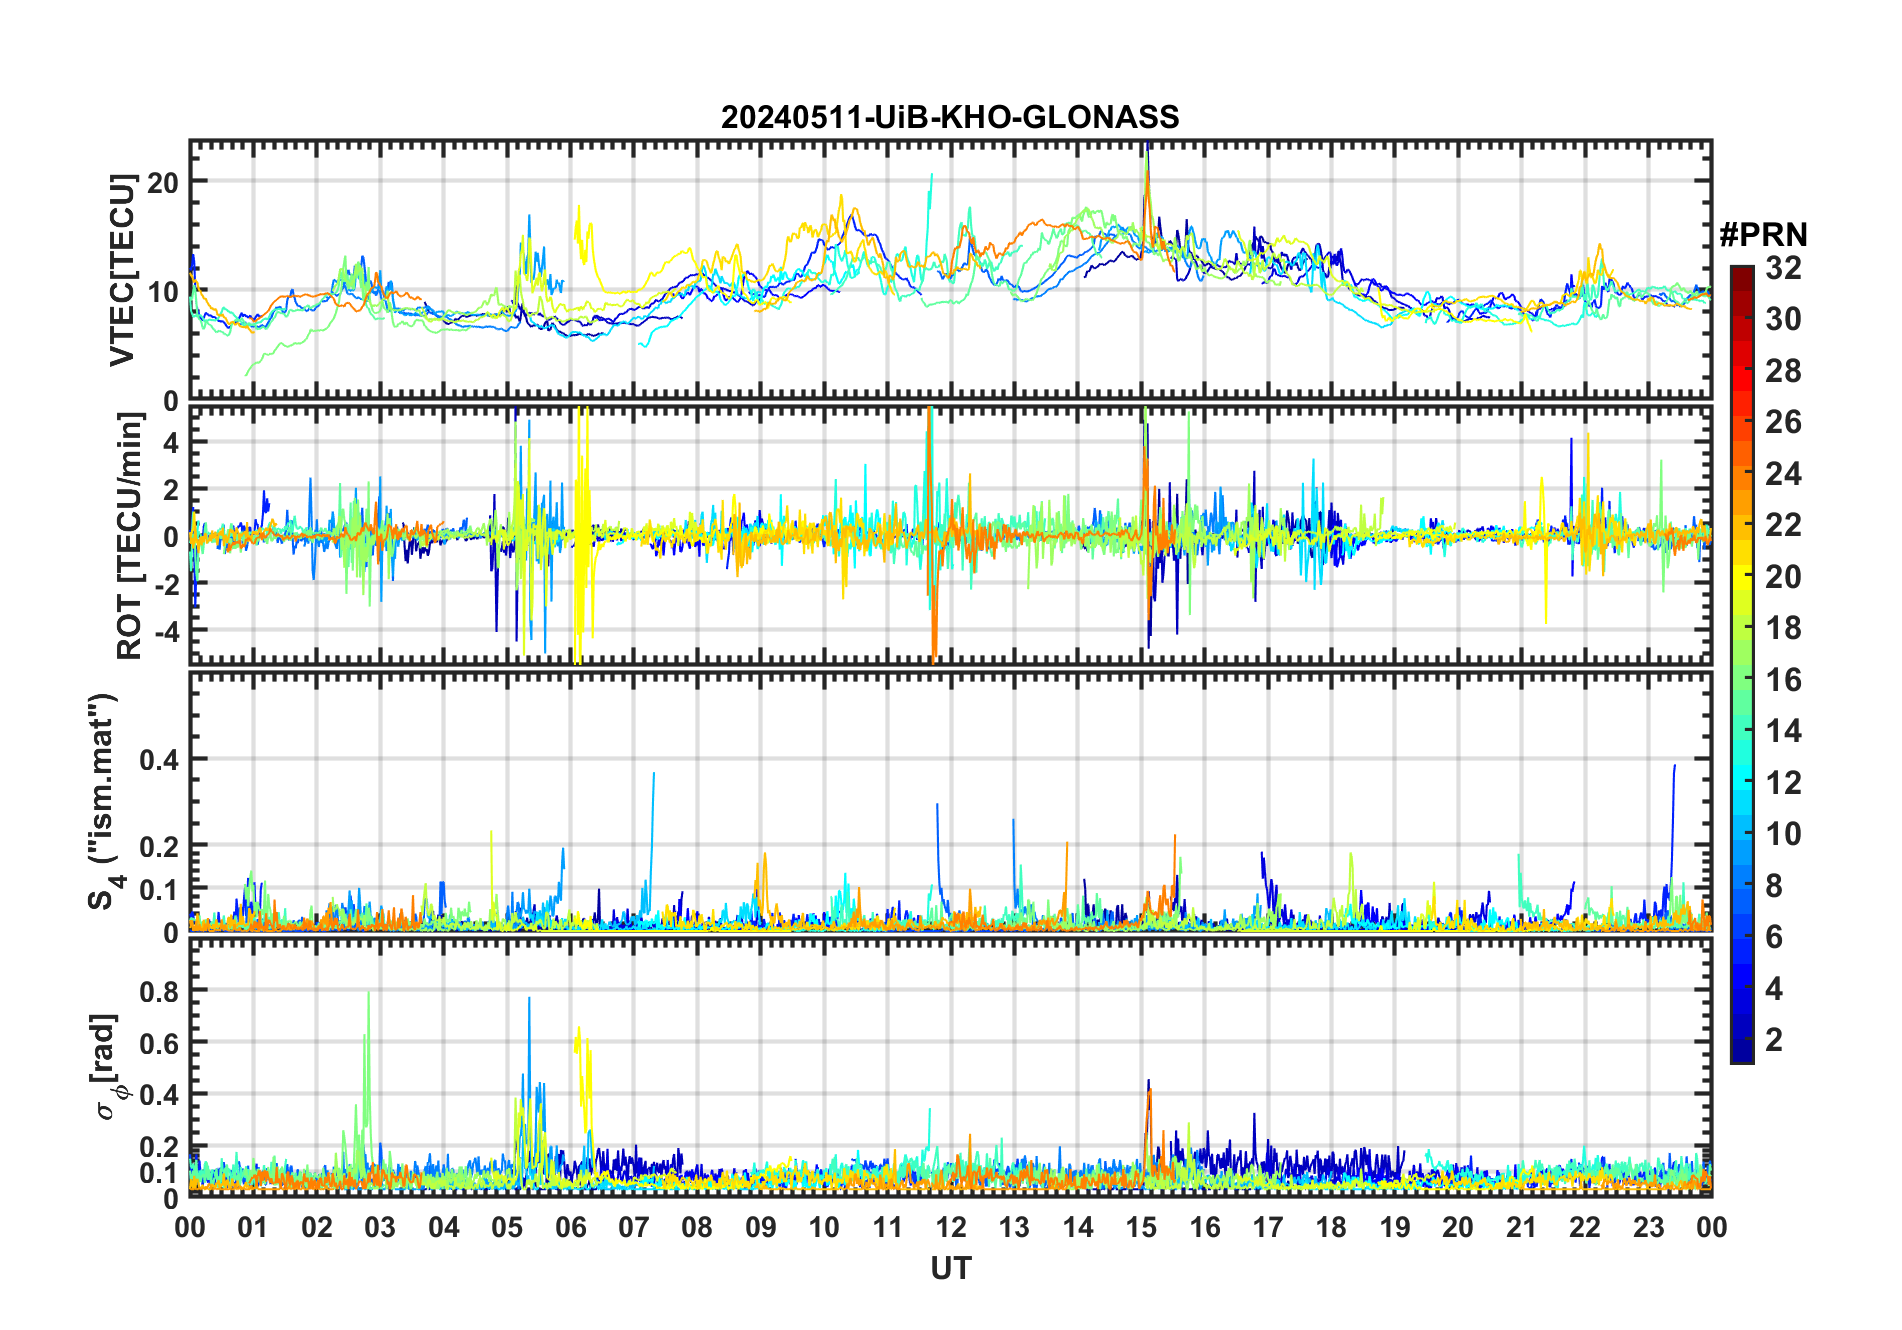1902x1330 pixels.
Task: Click the 0.1 tick on S4 axis
Action: pos(159,890)
